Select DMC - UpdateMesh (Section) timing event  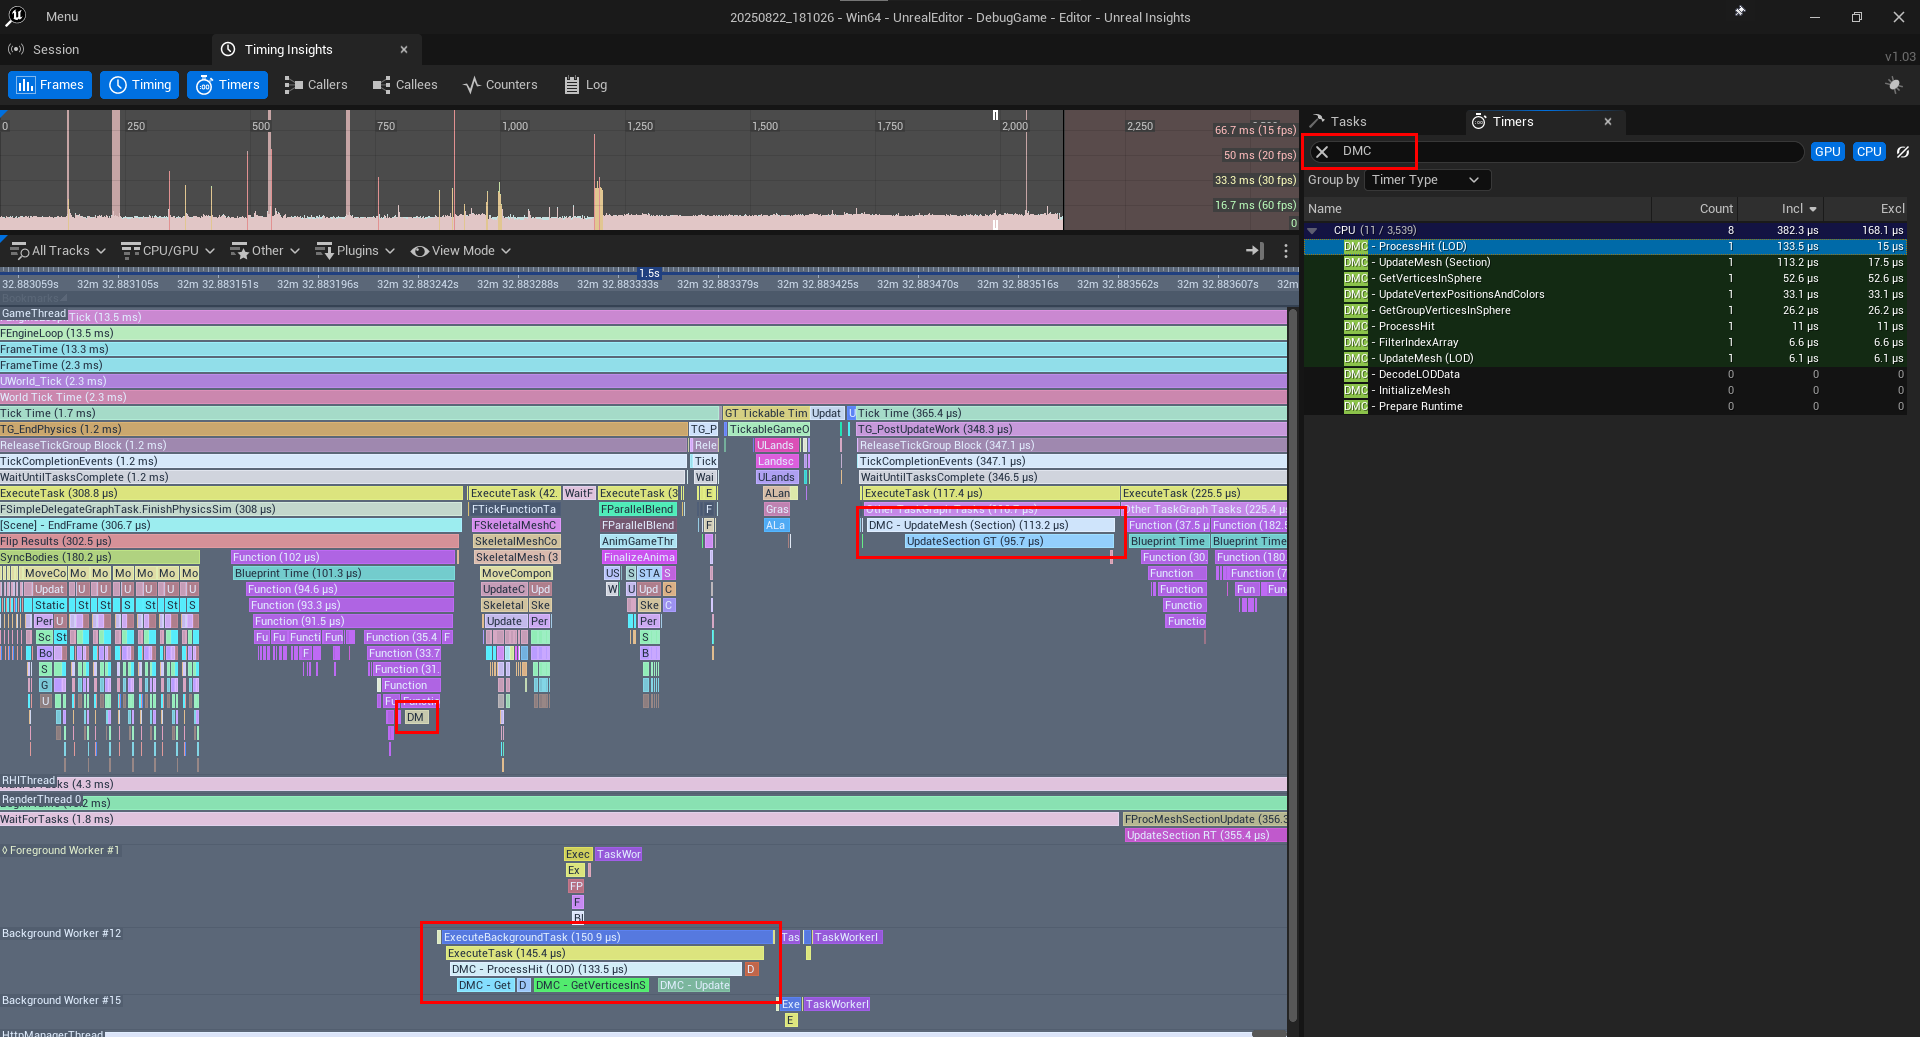coord(990,525)
